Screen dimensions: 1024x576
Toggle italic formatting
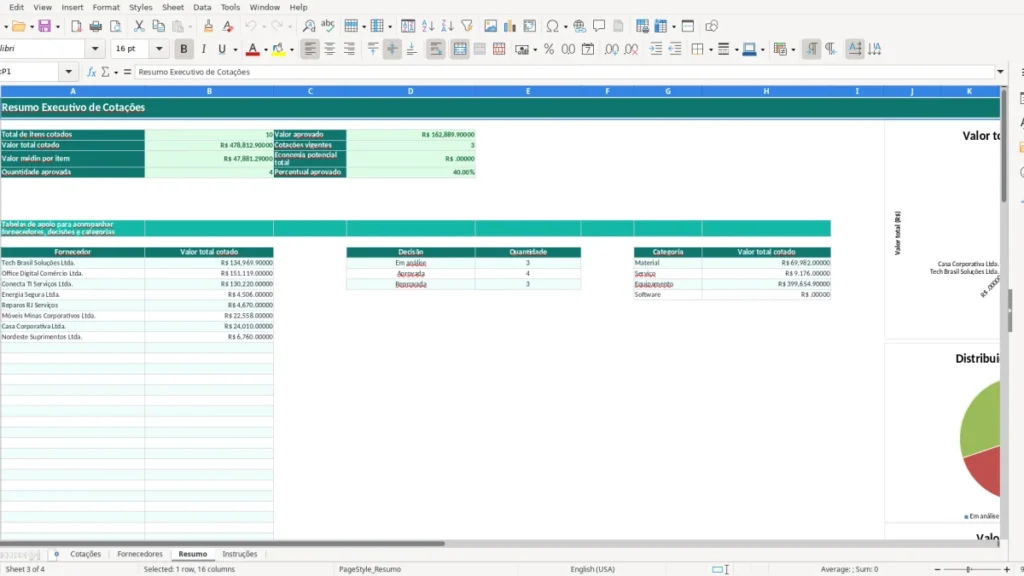[203, 49]
